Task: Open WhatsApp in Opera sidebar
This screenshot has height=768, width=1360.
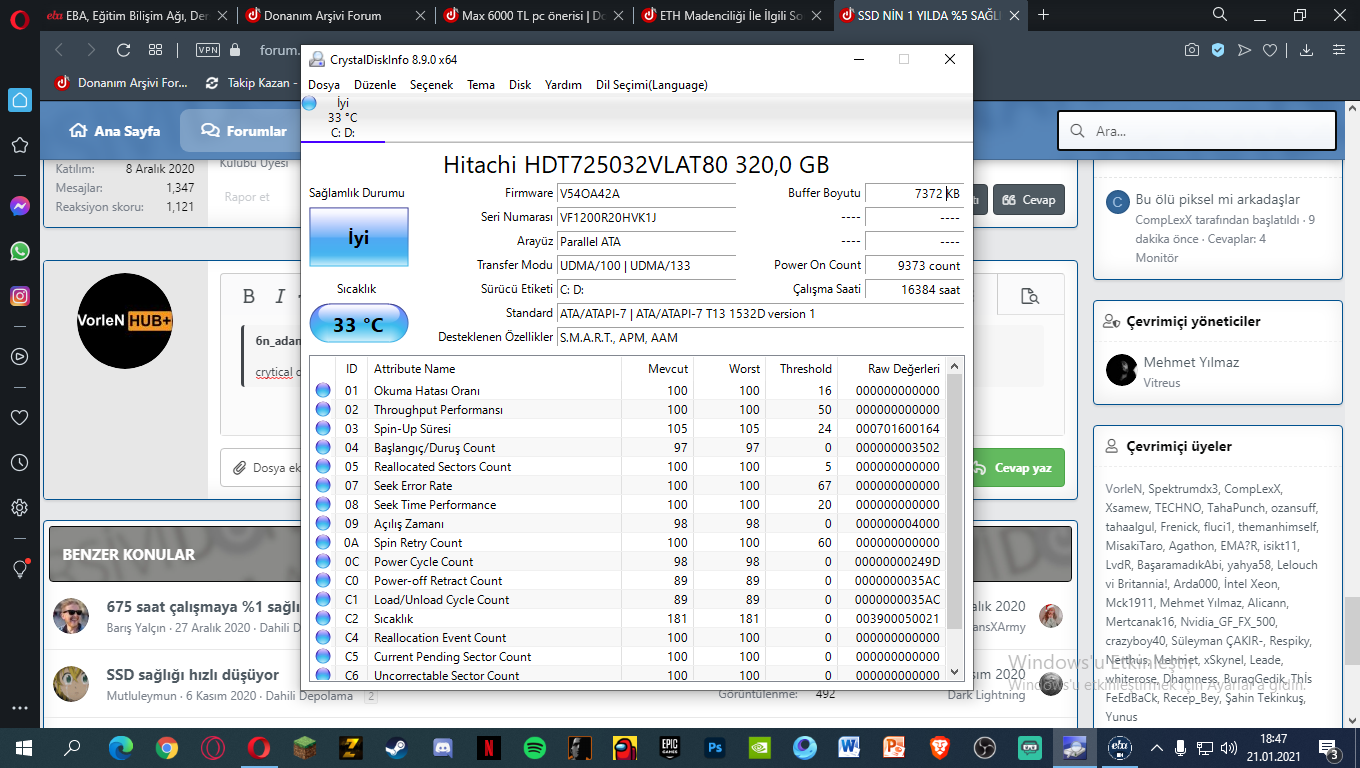Action: [19, 251]
